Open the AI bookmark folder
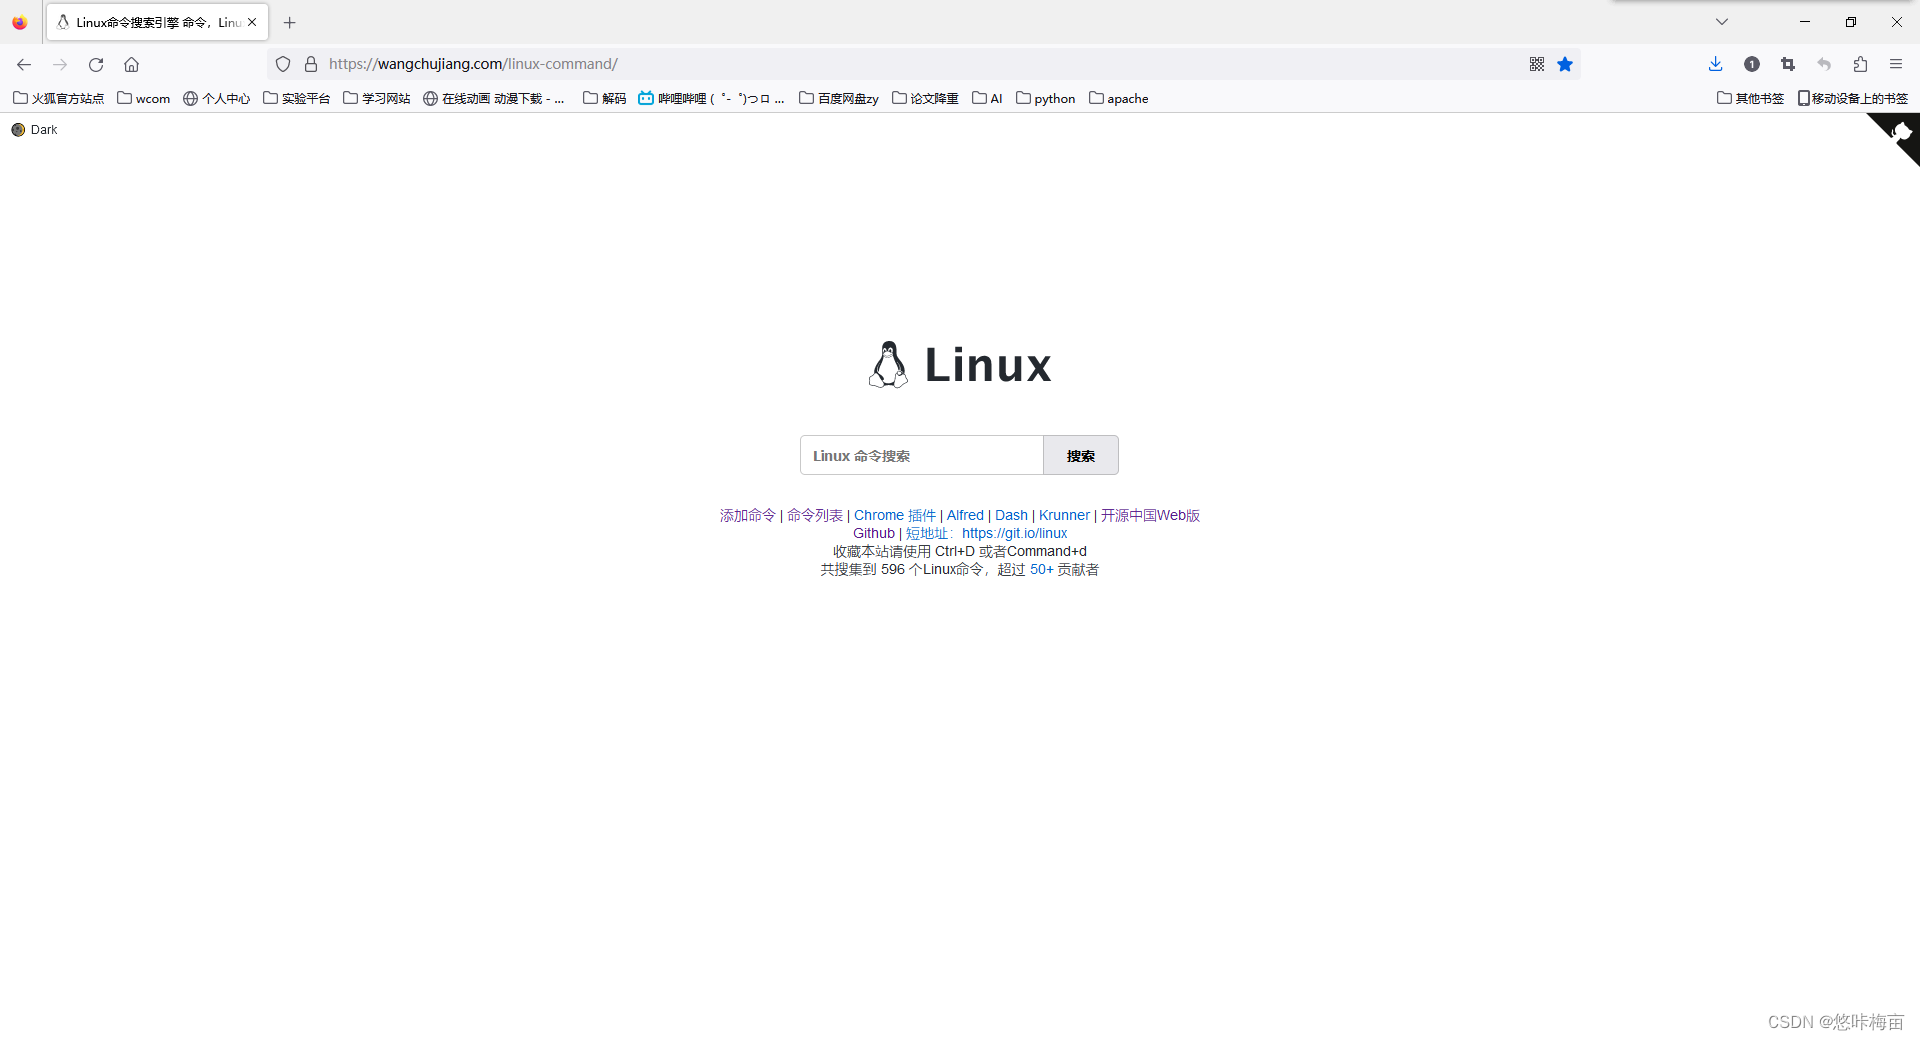1920x1040 pixels. point(987,98)
